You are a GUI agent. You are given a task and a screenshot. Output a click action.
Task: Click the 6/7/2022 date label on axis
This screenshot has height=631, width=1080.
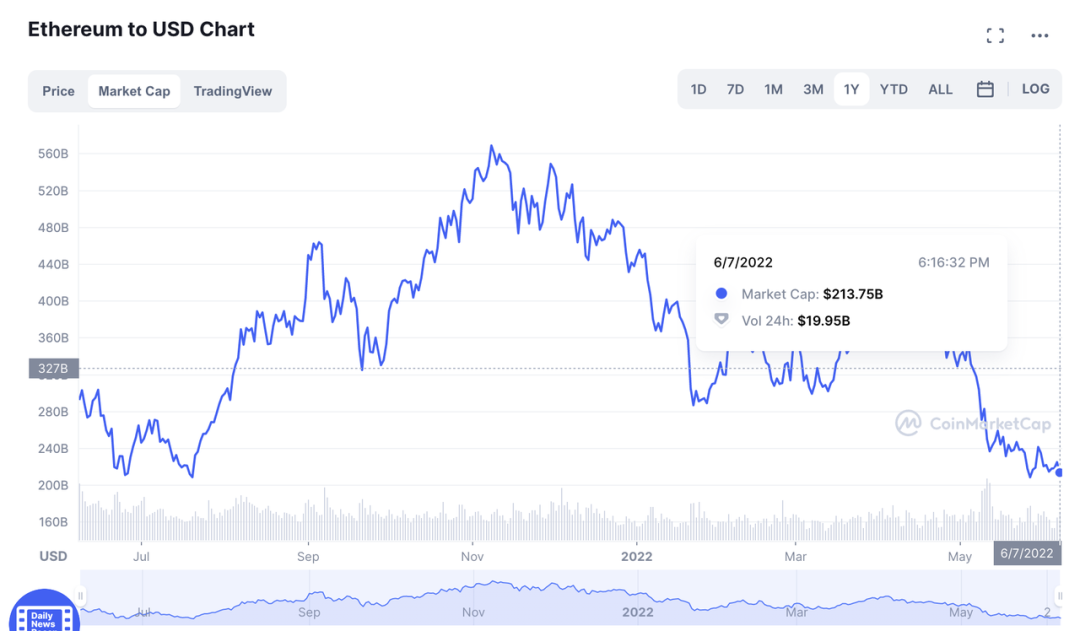click(x=1027, y=553)
